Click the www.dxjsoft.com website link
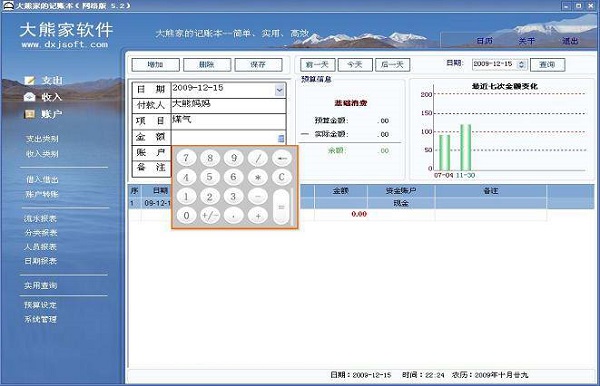 click(65, 44)
